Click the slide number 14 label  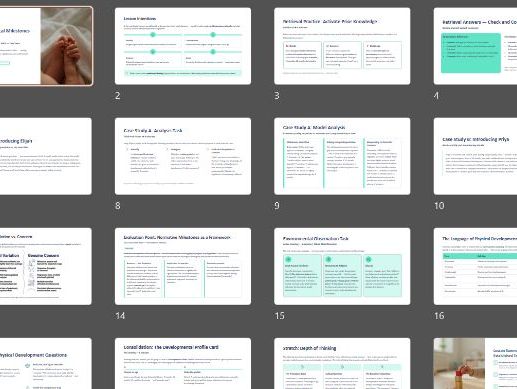[x=120, y=316]
